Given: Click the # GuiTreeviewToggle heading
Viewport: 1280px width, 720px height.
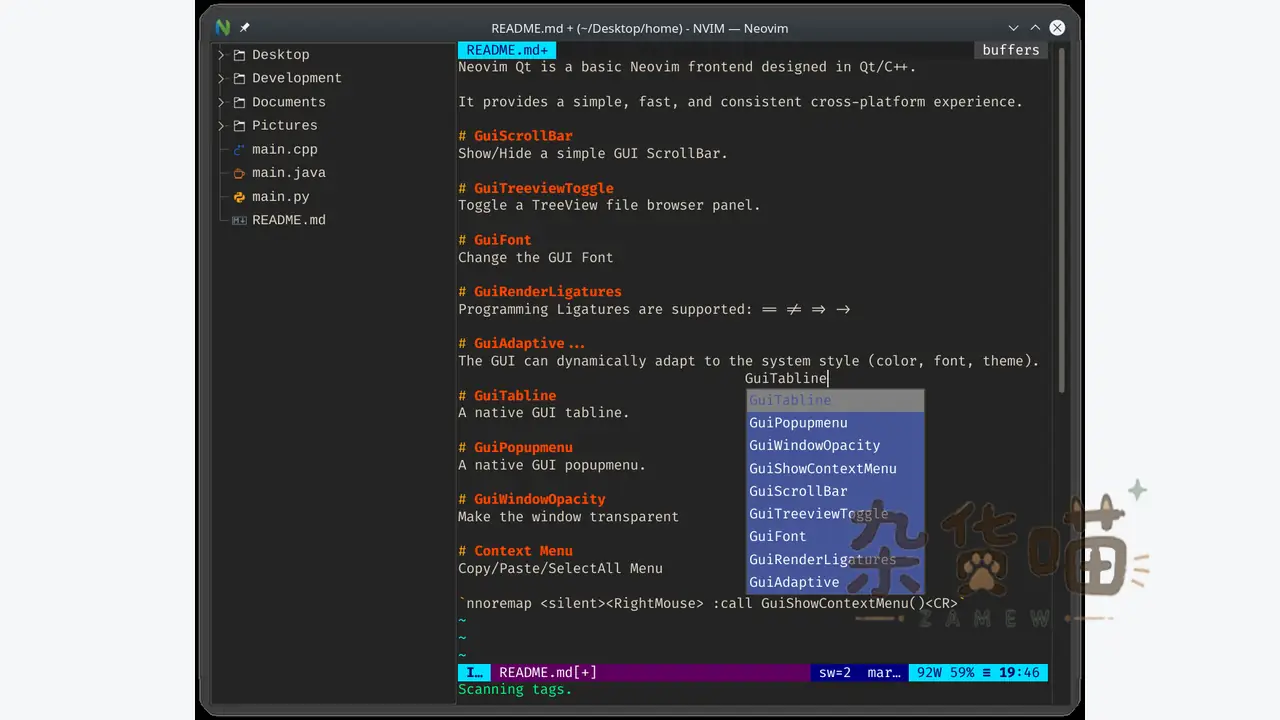Looking at the screenshot, I should (x=536, y=188).
